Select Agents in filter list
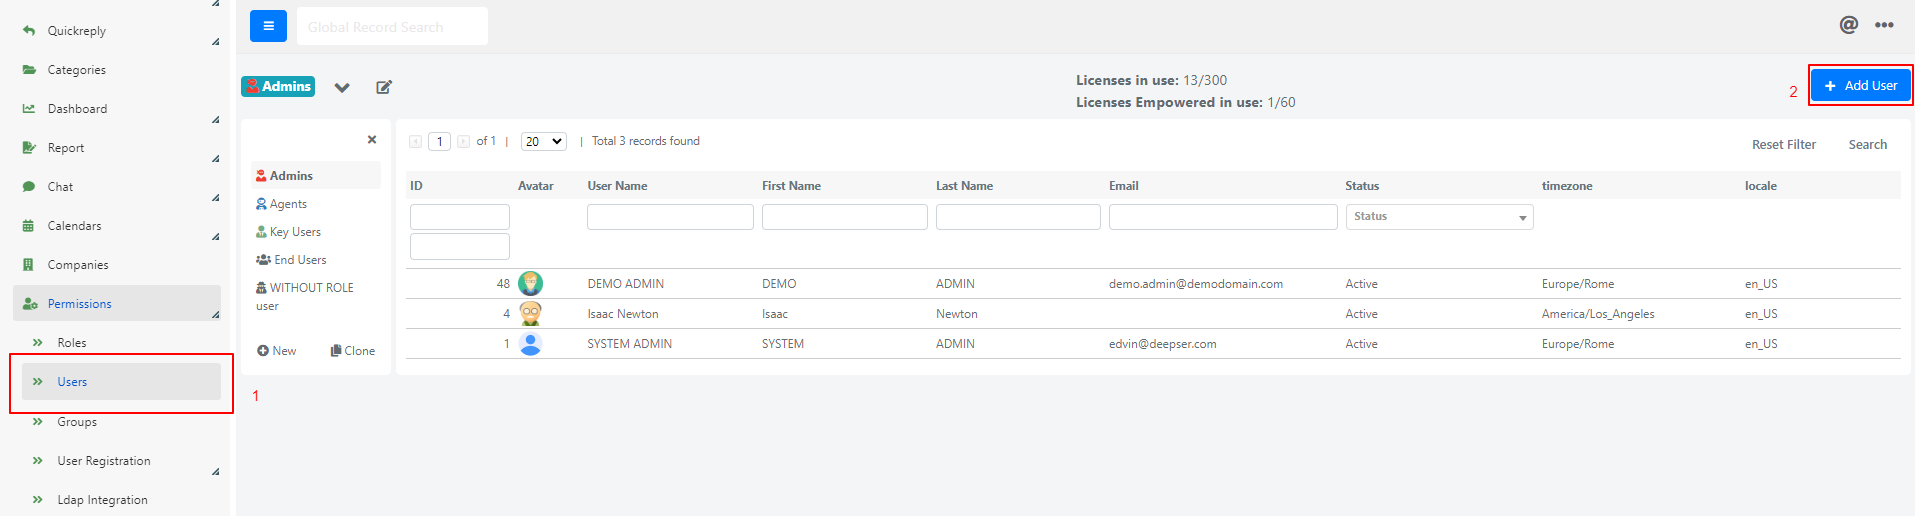 (282, 204)
